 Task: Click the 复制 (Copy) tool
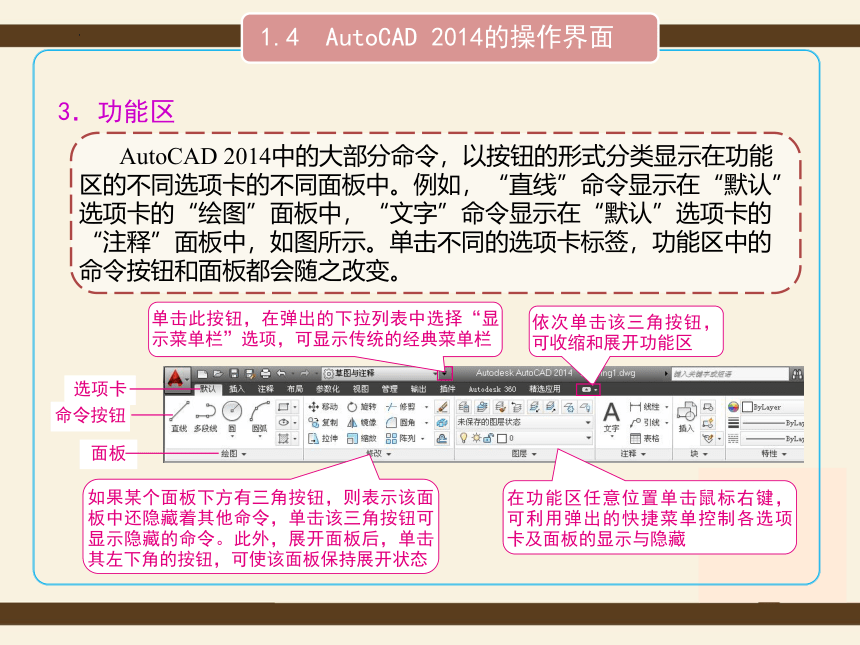click(323, 422)
